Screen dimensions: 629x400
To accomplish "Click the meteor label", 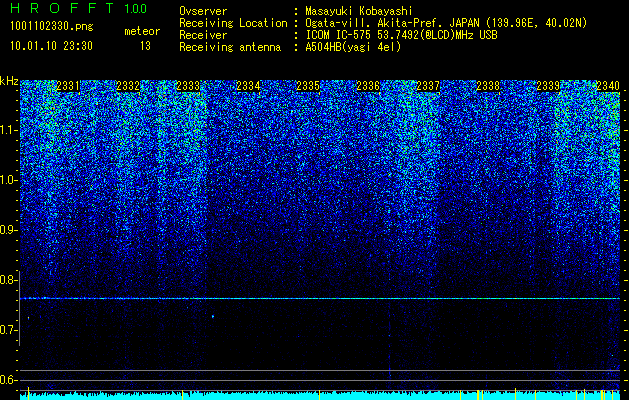I will pos(142,31).
